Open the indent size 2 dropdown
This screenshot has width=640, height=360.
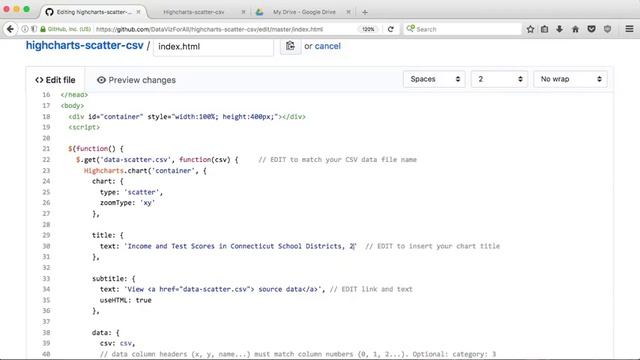click(x=499, y=79)
